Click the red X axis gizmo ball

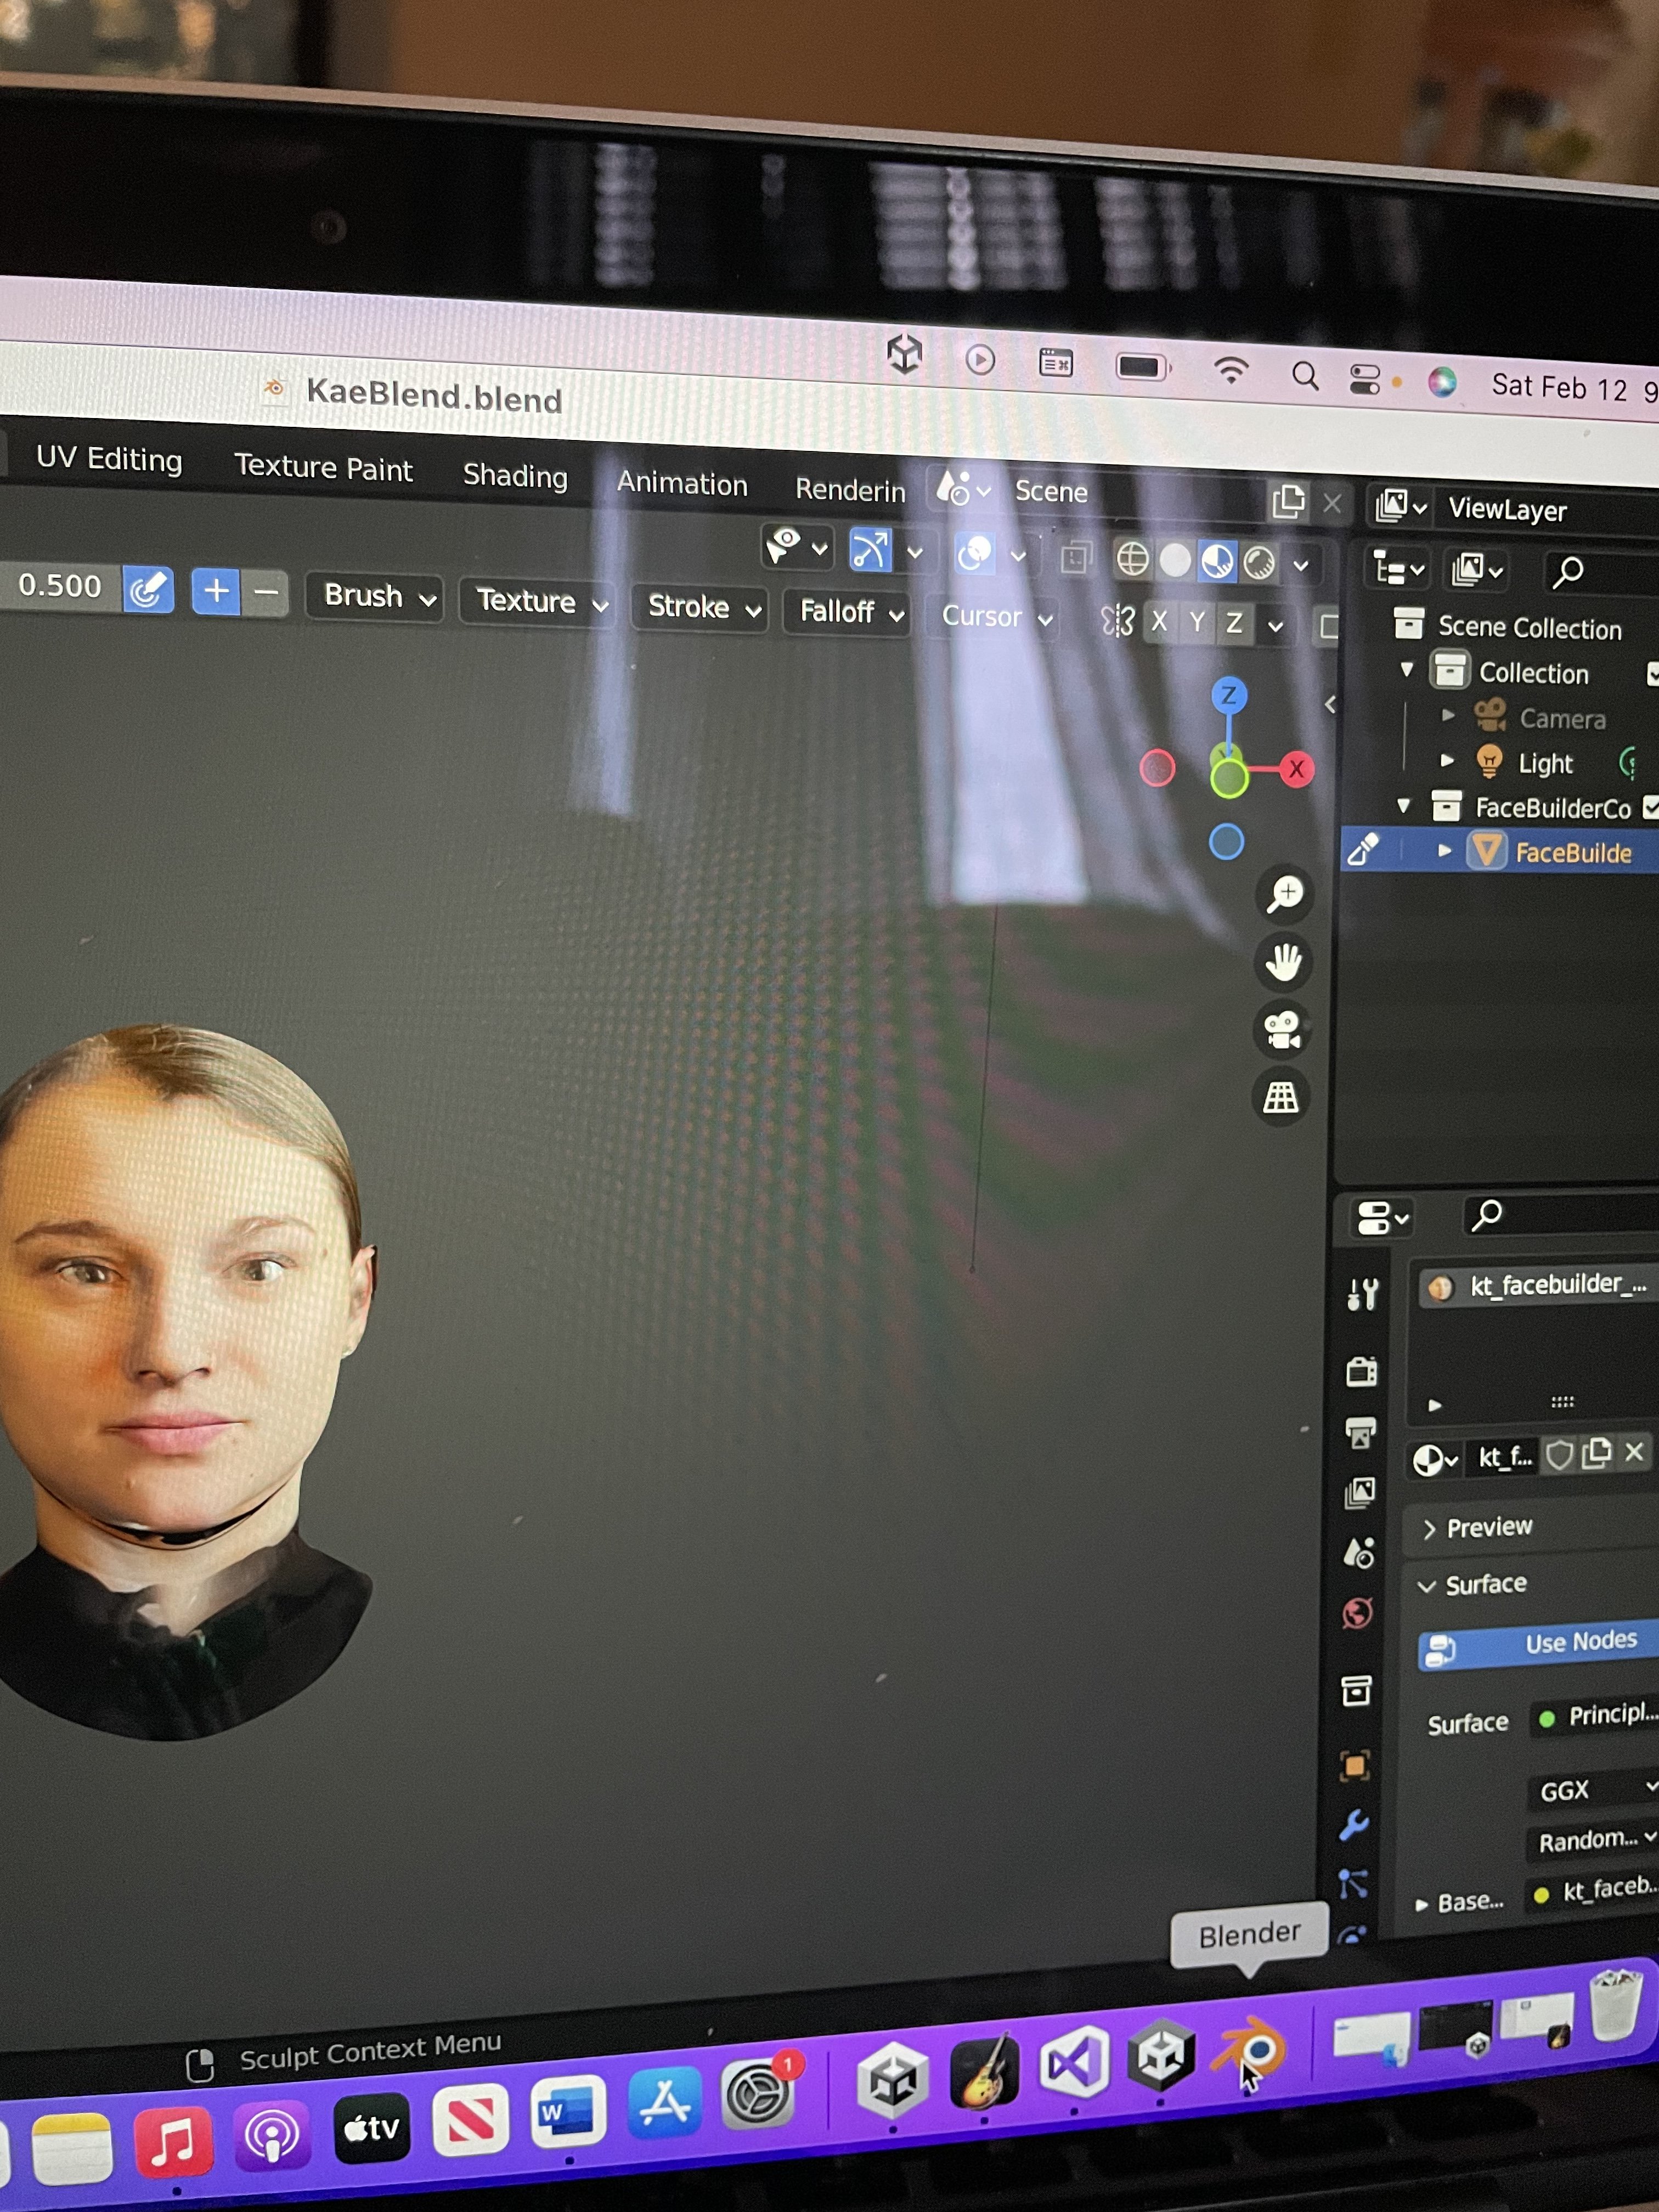[1296, 769]
